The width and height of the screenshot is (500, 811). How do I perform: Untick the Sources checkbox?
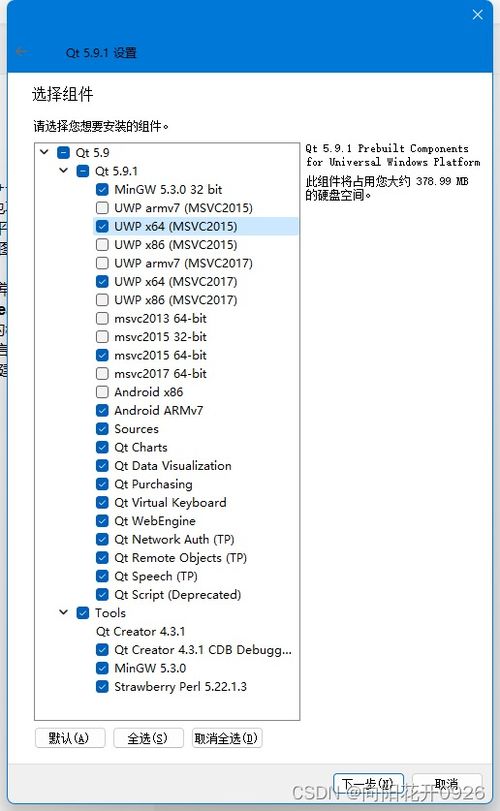pyautogui.click(x=102, y=429)
